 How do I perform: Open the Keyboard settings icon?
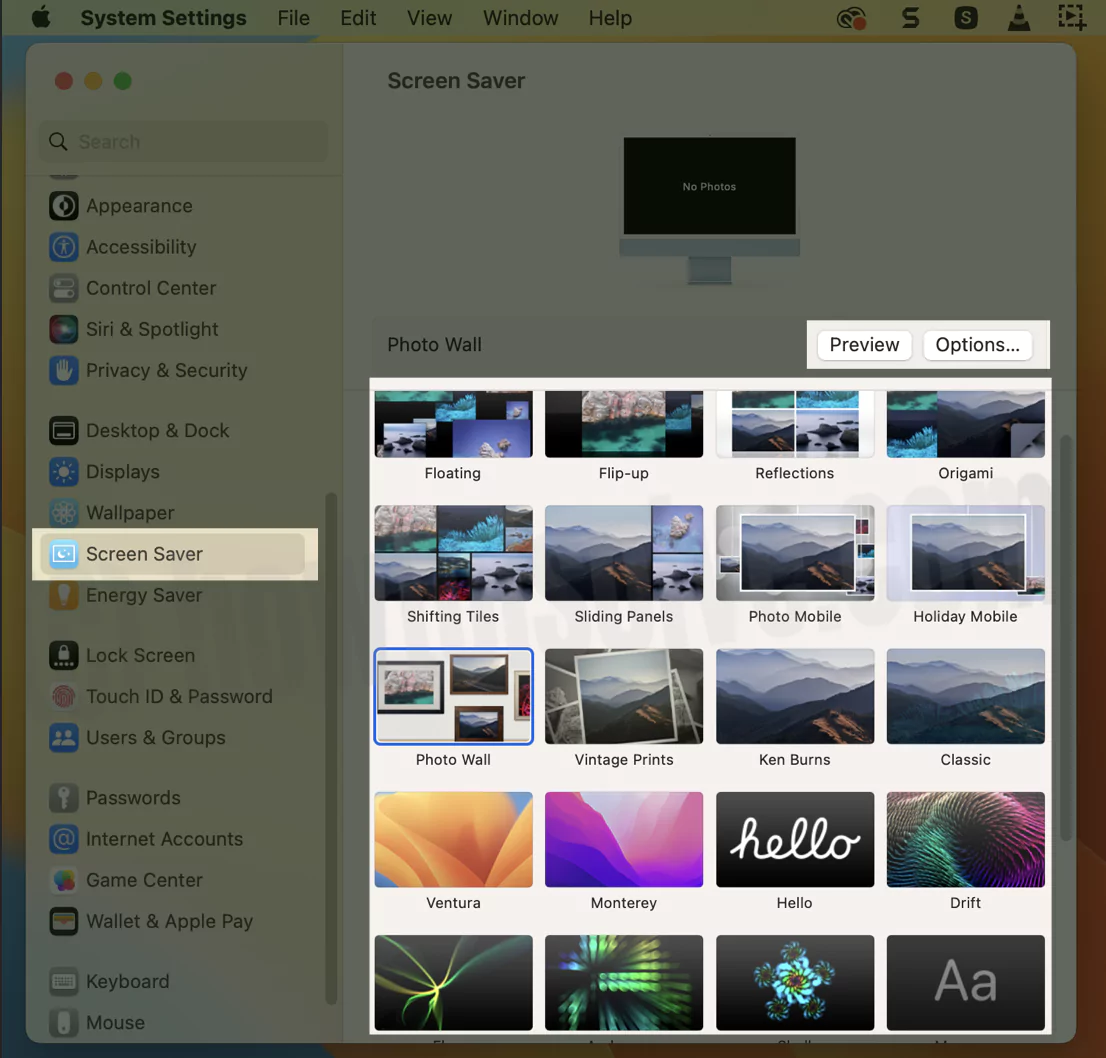click(x=63, y=981)
